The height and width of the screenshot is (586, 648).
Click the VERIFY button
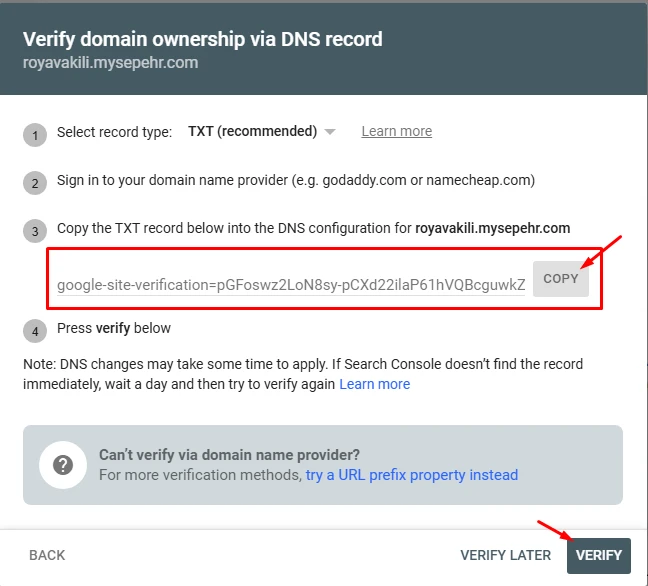(599, 555)
